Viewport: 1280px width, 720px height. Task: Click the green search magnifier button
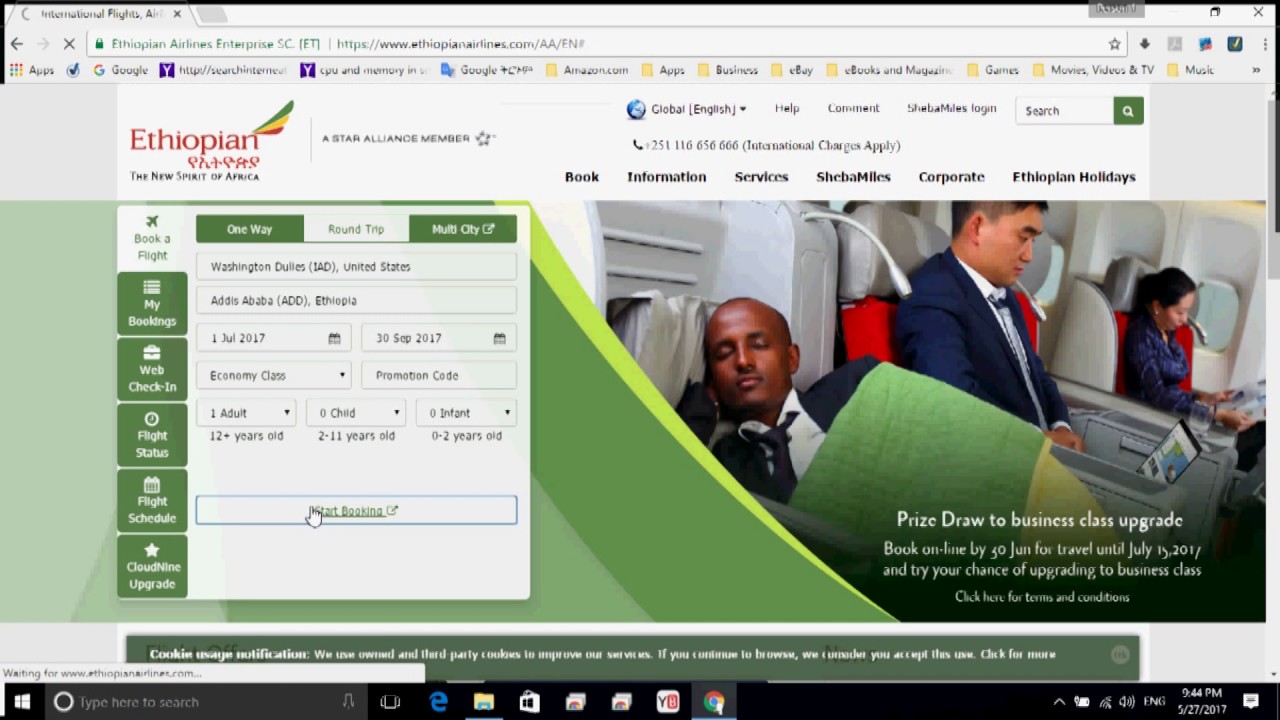tap(1128, 111)
